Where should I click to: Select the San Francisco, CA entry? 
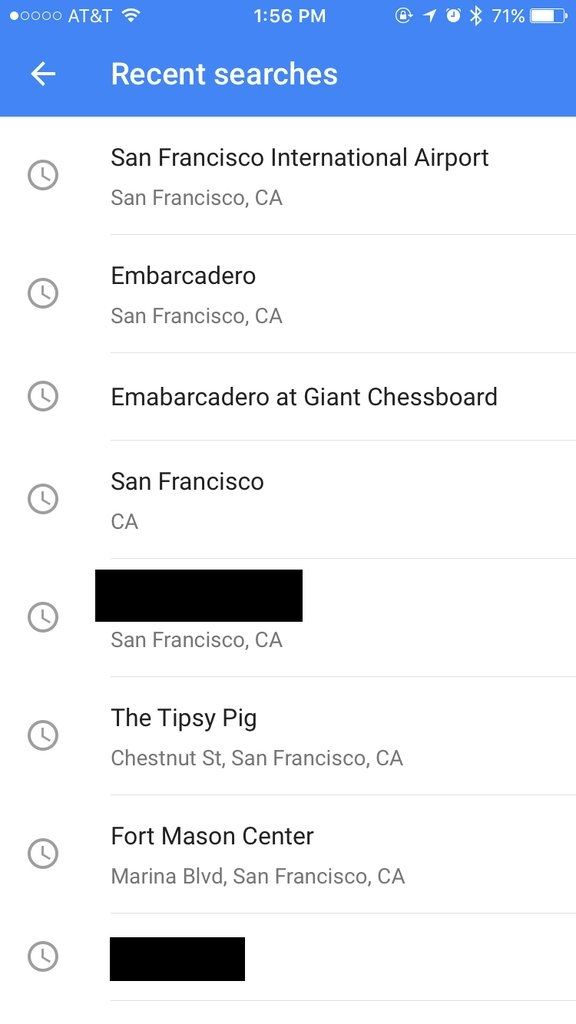pos(300,499)
